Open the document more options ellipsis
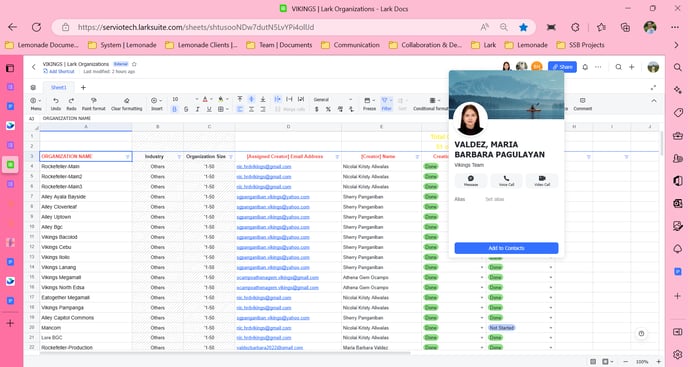This screenshot has width=688, height=367. point(598,67)
